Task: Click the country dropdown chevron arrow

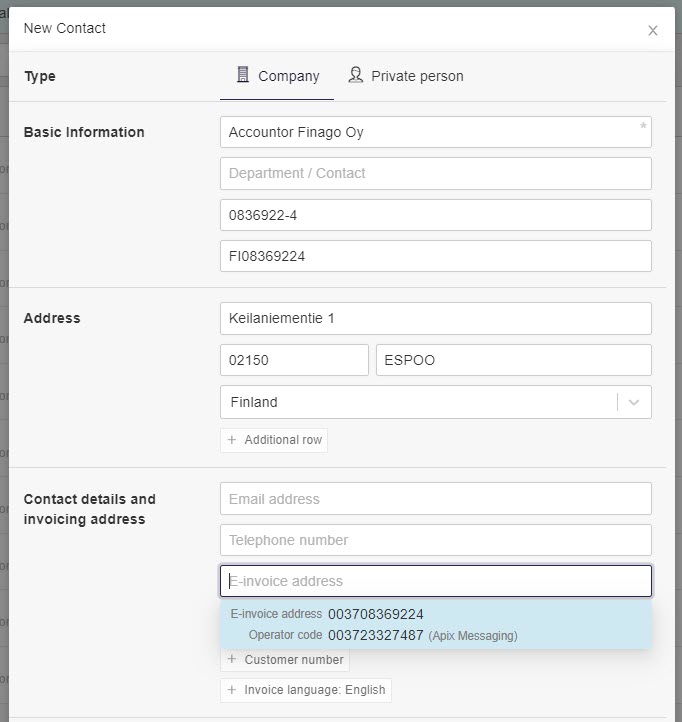Action: [x=634, y=402]
